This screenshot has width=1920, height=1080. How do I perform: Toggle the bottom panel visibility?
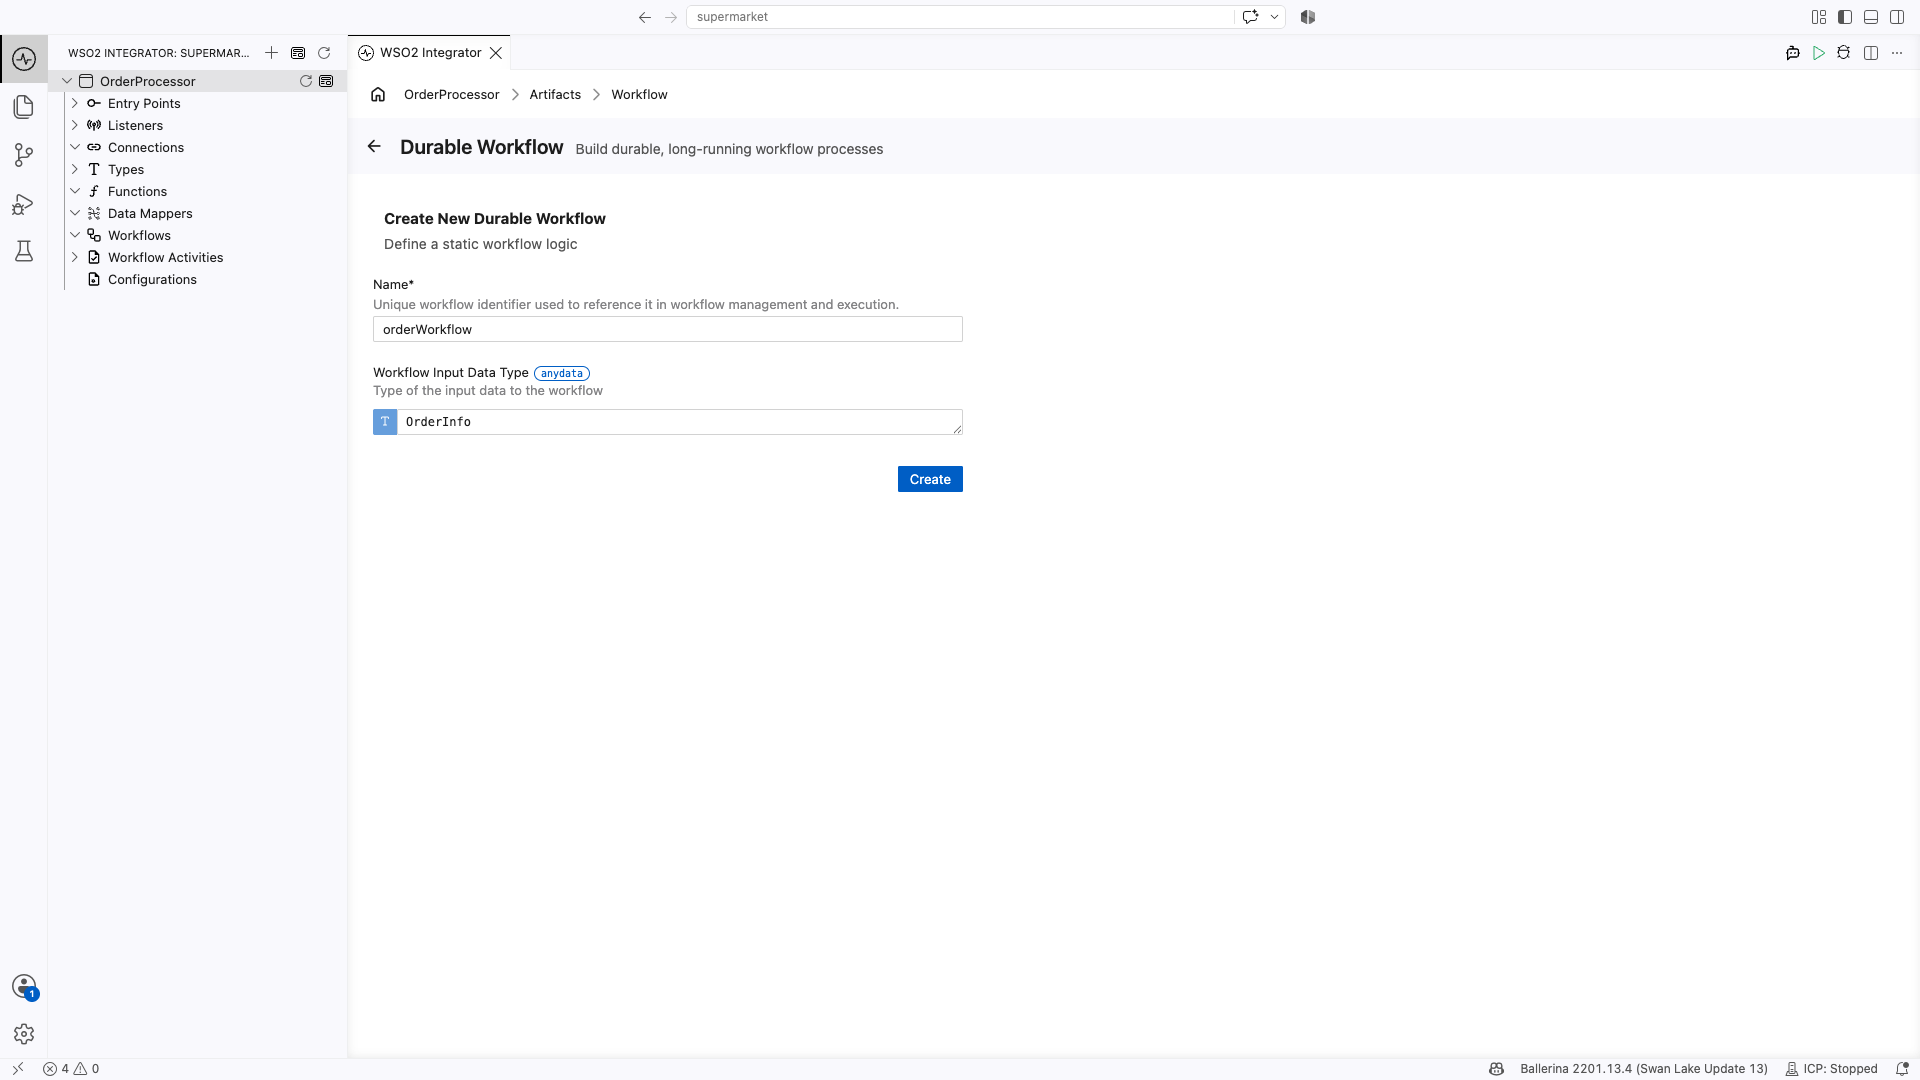(x=1871, y=17)
